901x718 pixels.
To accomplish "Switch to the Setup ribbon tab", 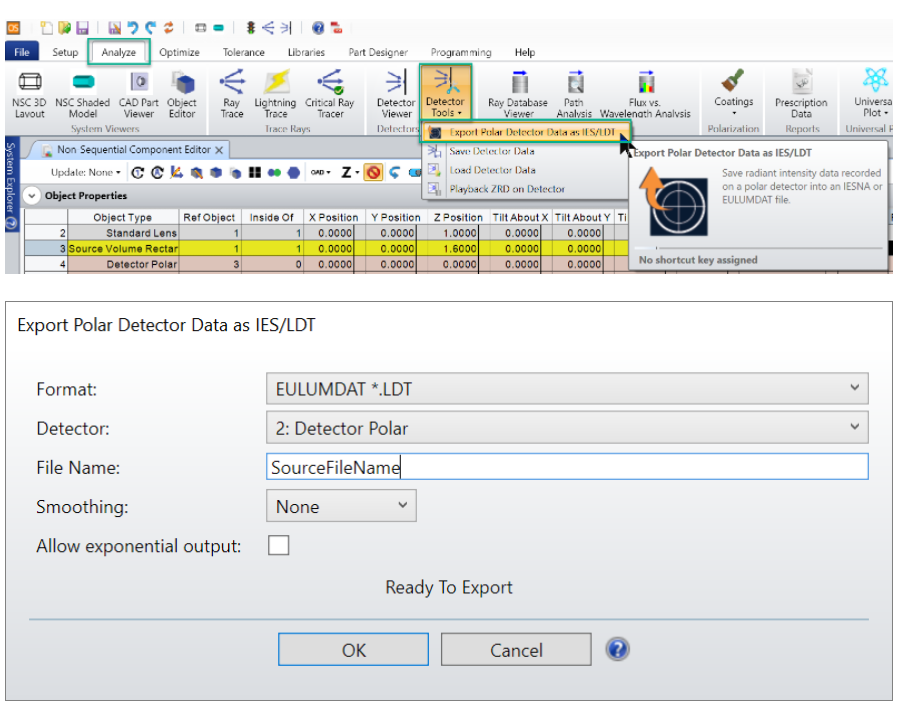I will [65, 52].
